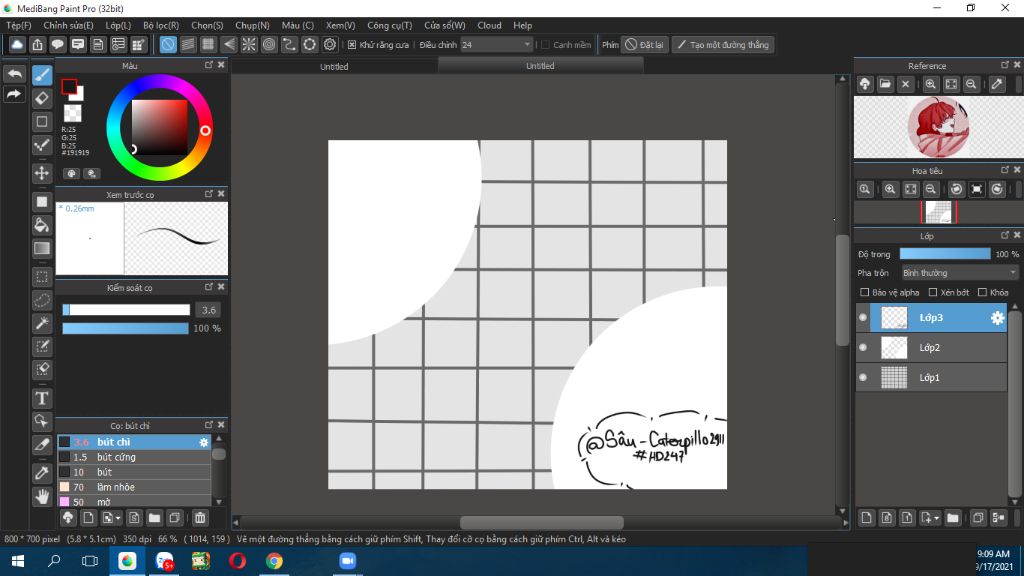Open image in Reference panel folder icon
Screen dimensions: 1024x576
[885, 84]
